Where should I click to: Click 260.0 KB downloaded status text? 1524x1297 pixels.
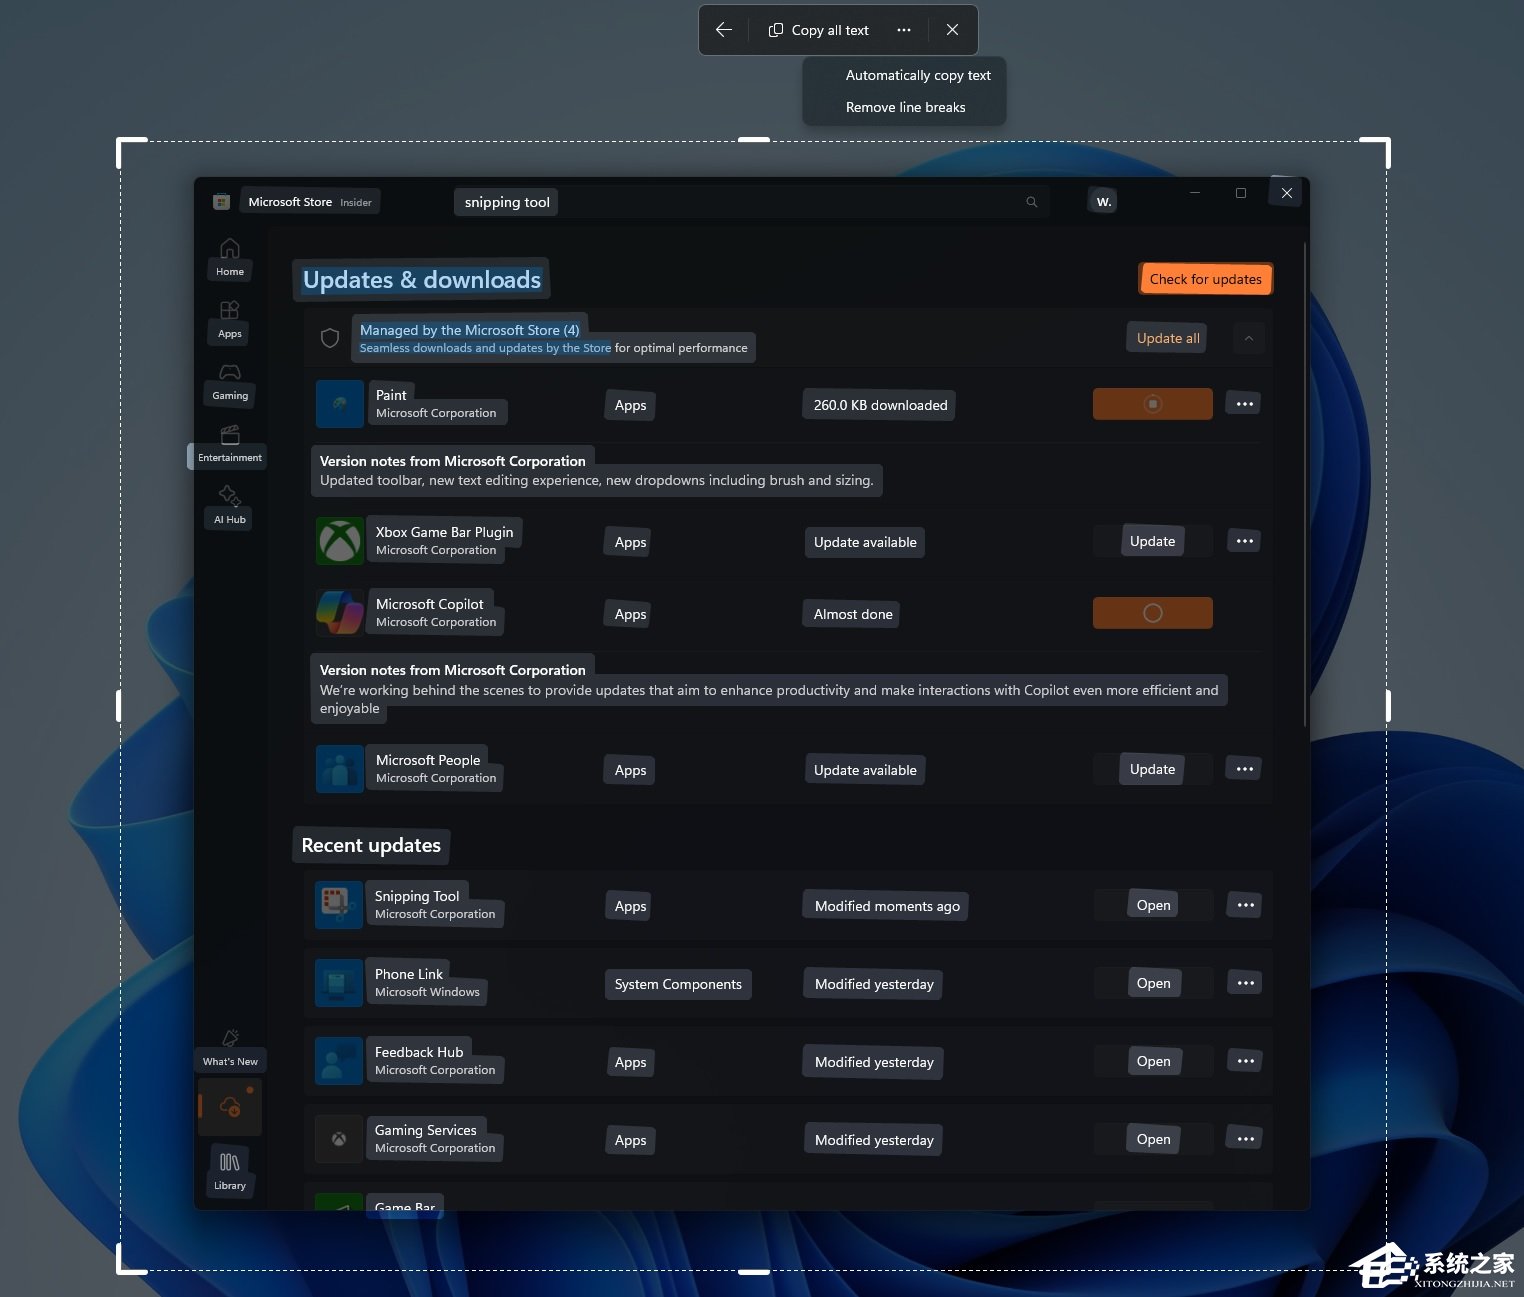[880, 405]
